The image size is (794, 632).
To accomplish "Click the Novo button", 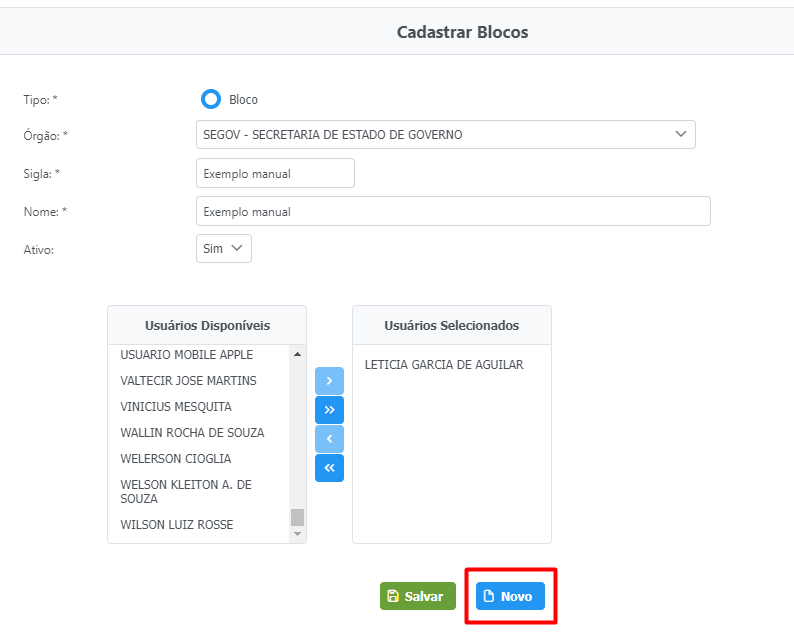I will point(510,596).
